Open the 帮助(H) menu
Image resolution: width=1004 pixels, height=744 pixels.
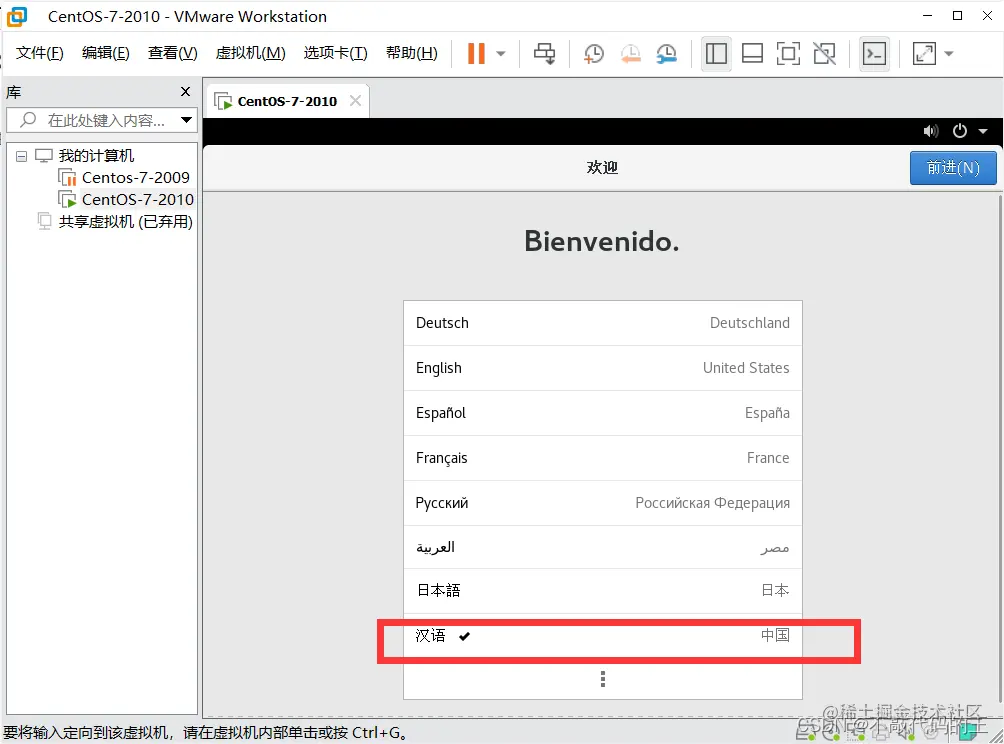(x=412, y=53)
